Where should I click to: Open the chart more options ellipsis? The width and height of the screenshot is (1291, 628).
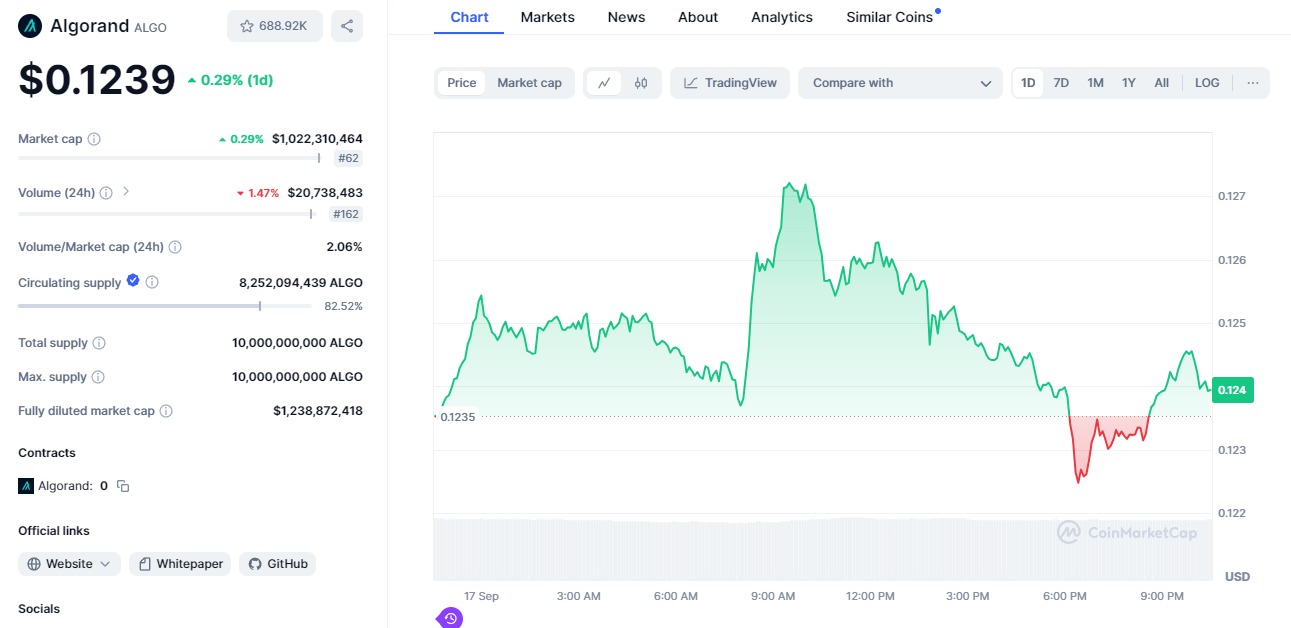coord(1253,83)
